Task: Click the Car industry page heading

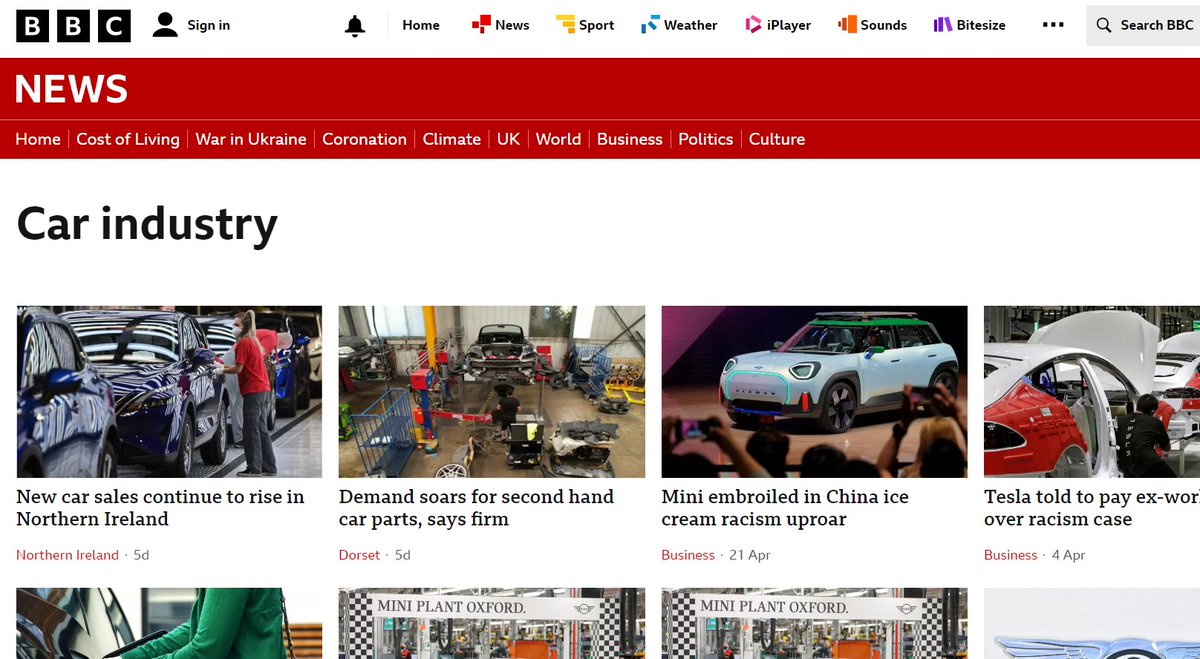Action: click(x=147, y=224)
